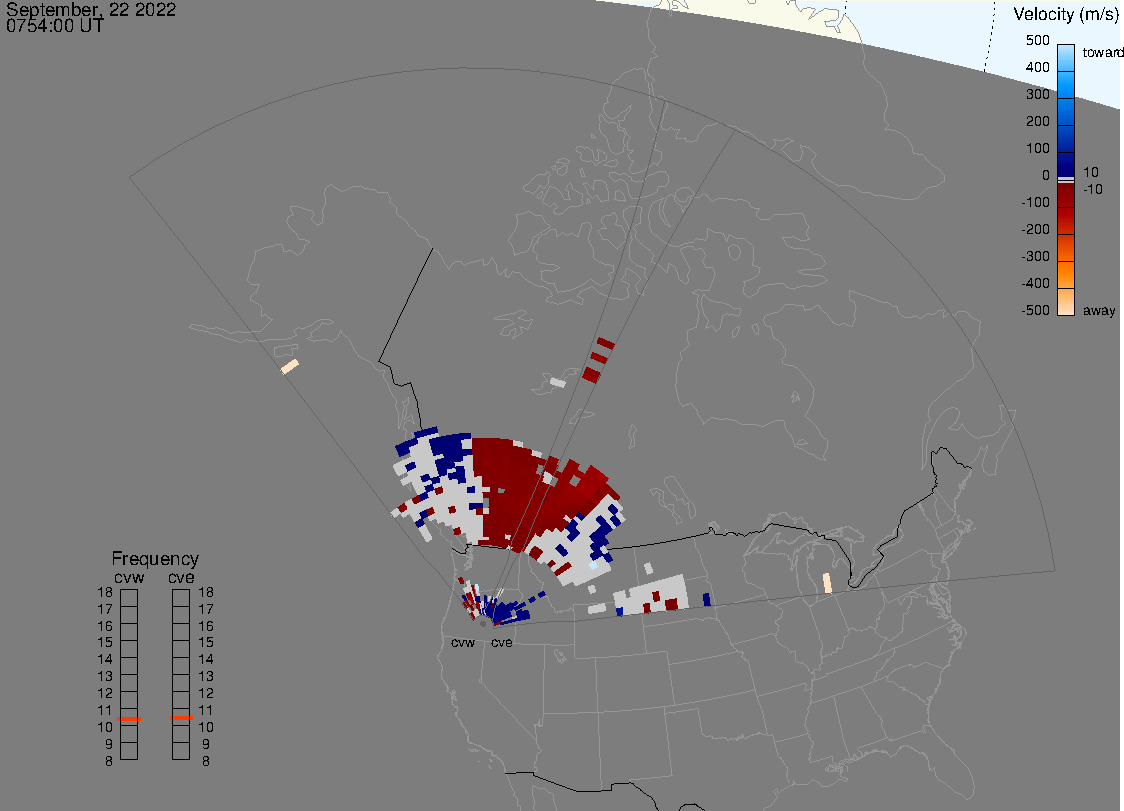Click the time stamp "0754:00 UT"

click(x=55, y=26)
